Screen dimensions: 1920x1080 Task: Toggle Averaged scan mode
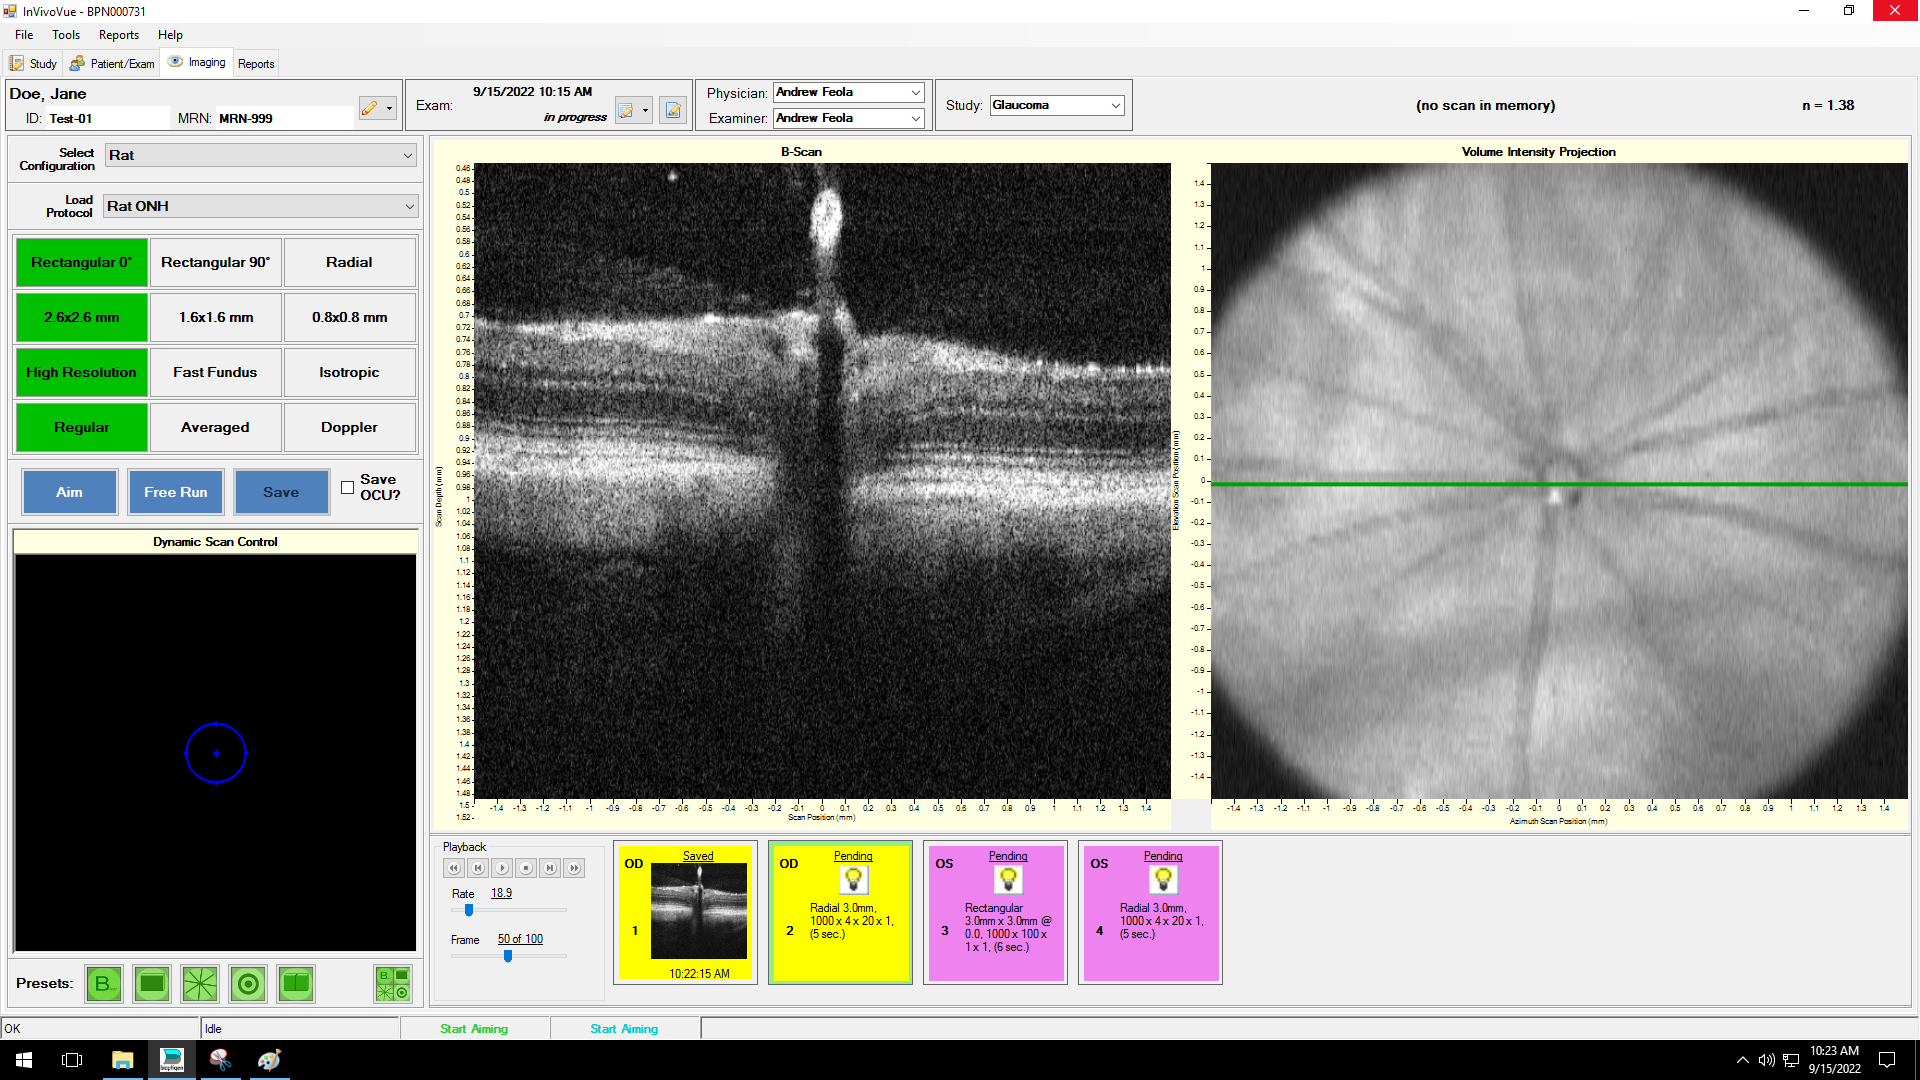(215, 427)
